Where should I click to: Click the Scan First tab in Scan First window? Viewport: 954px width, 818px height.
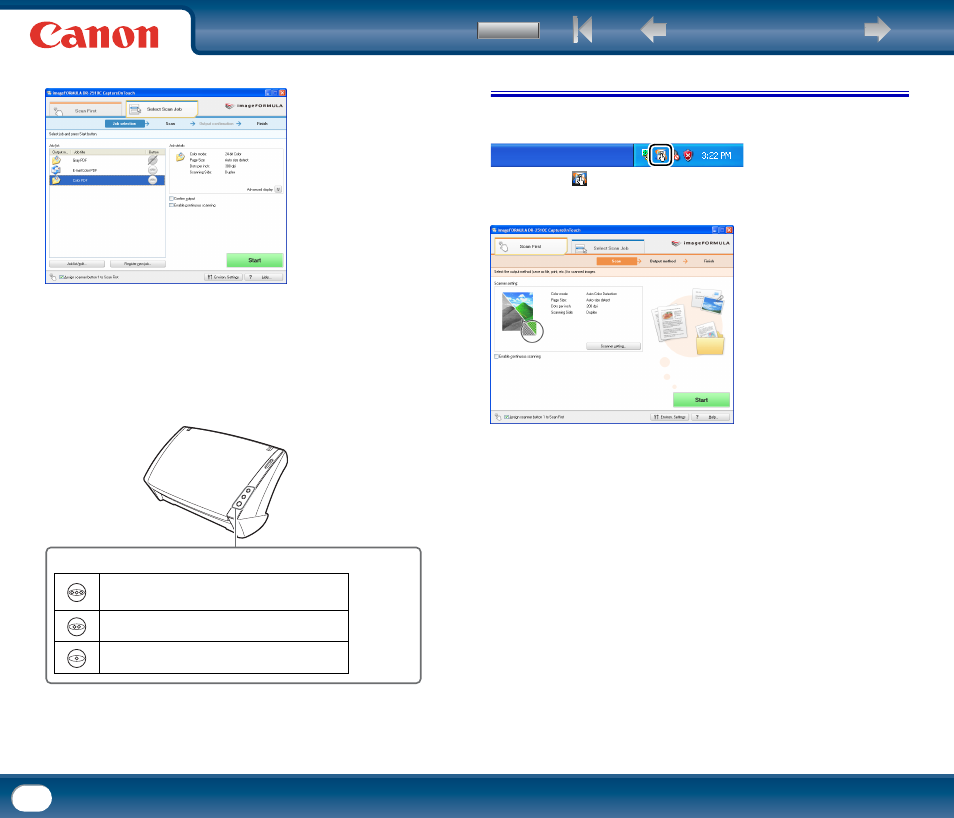[530, 246]
